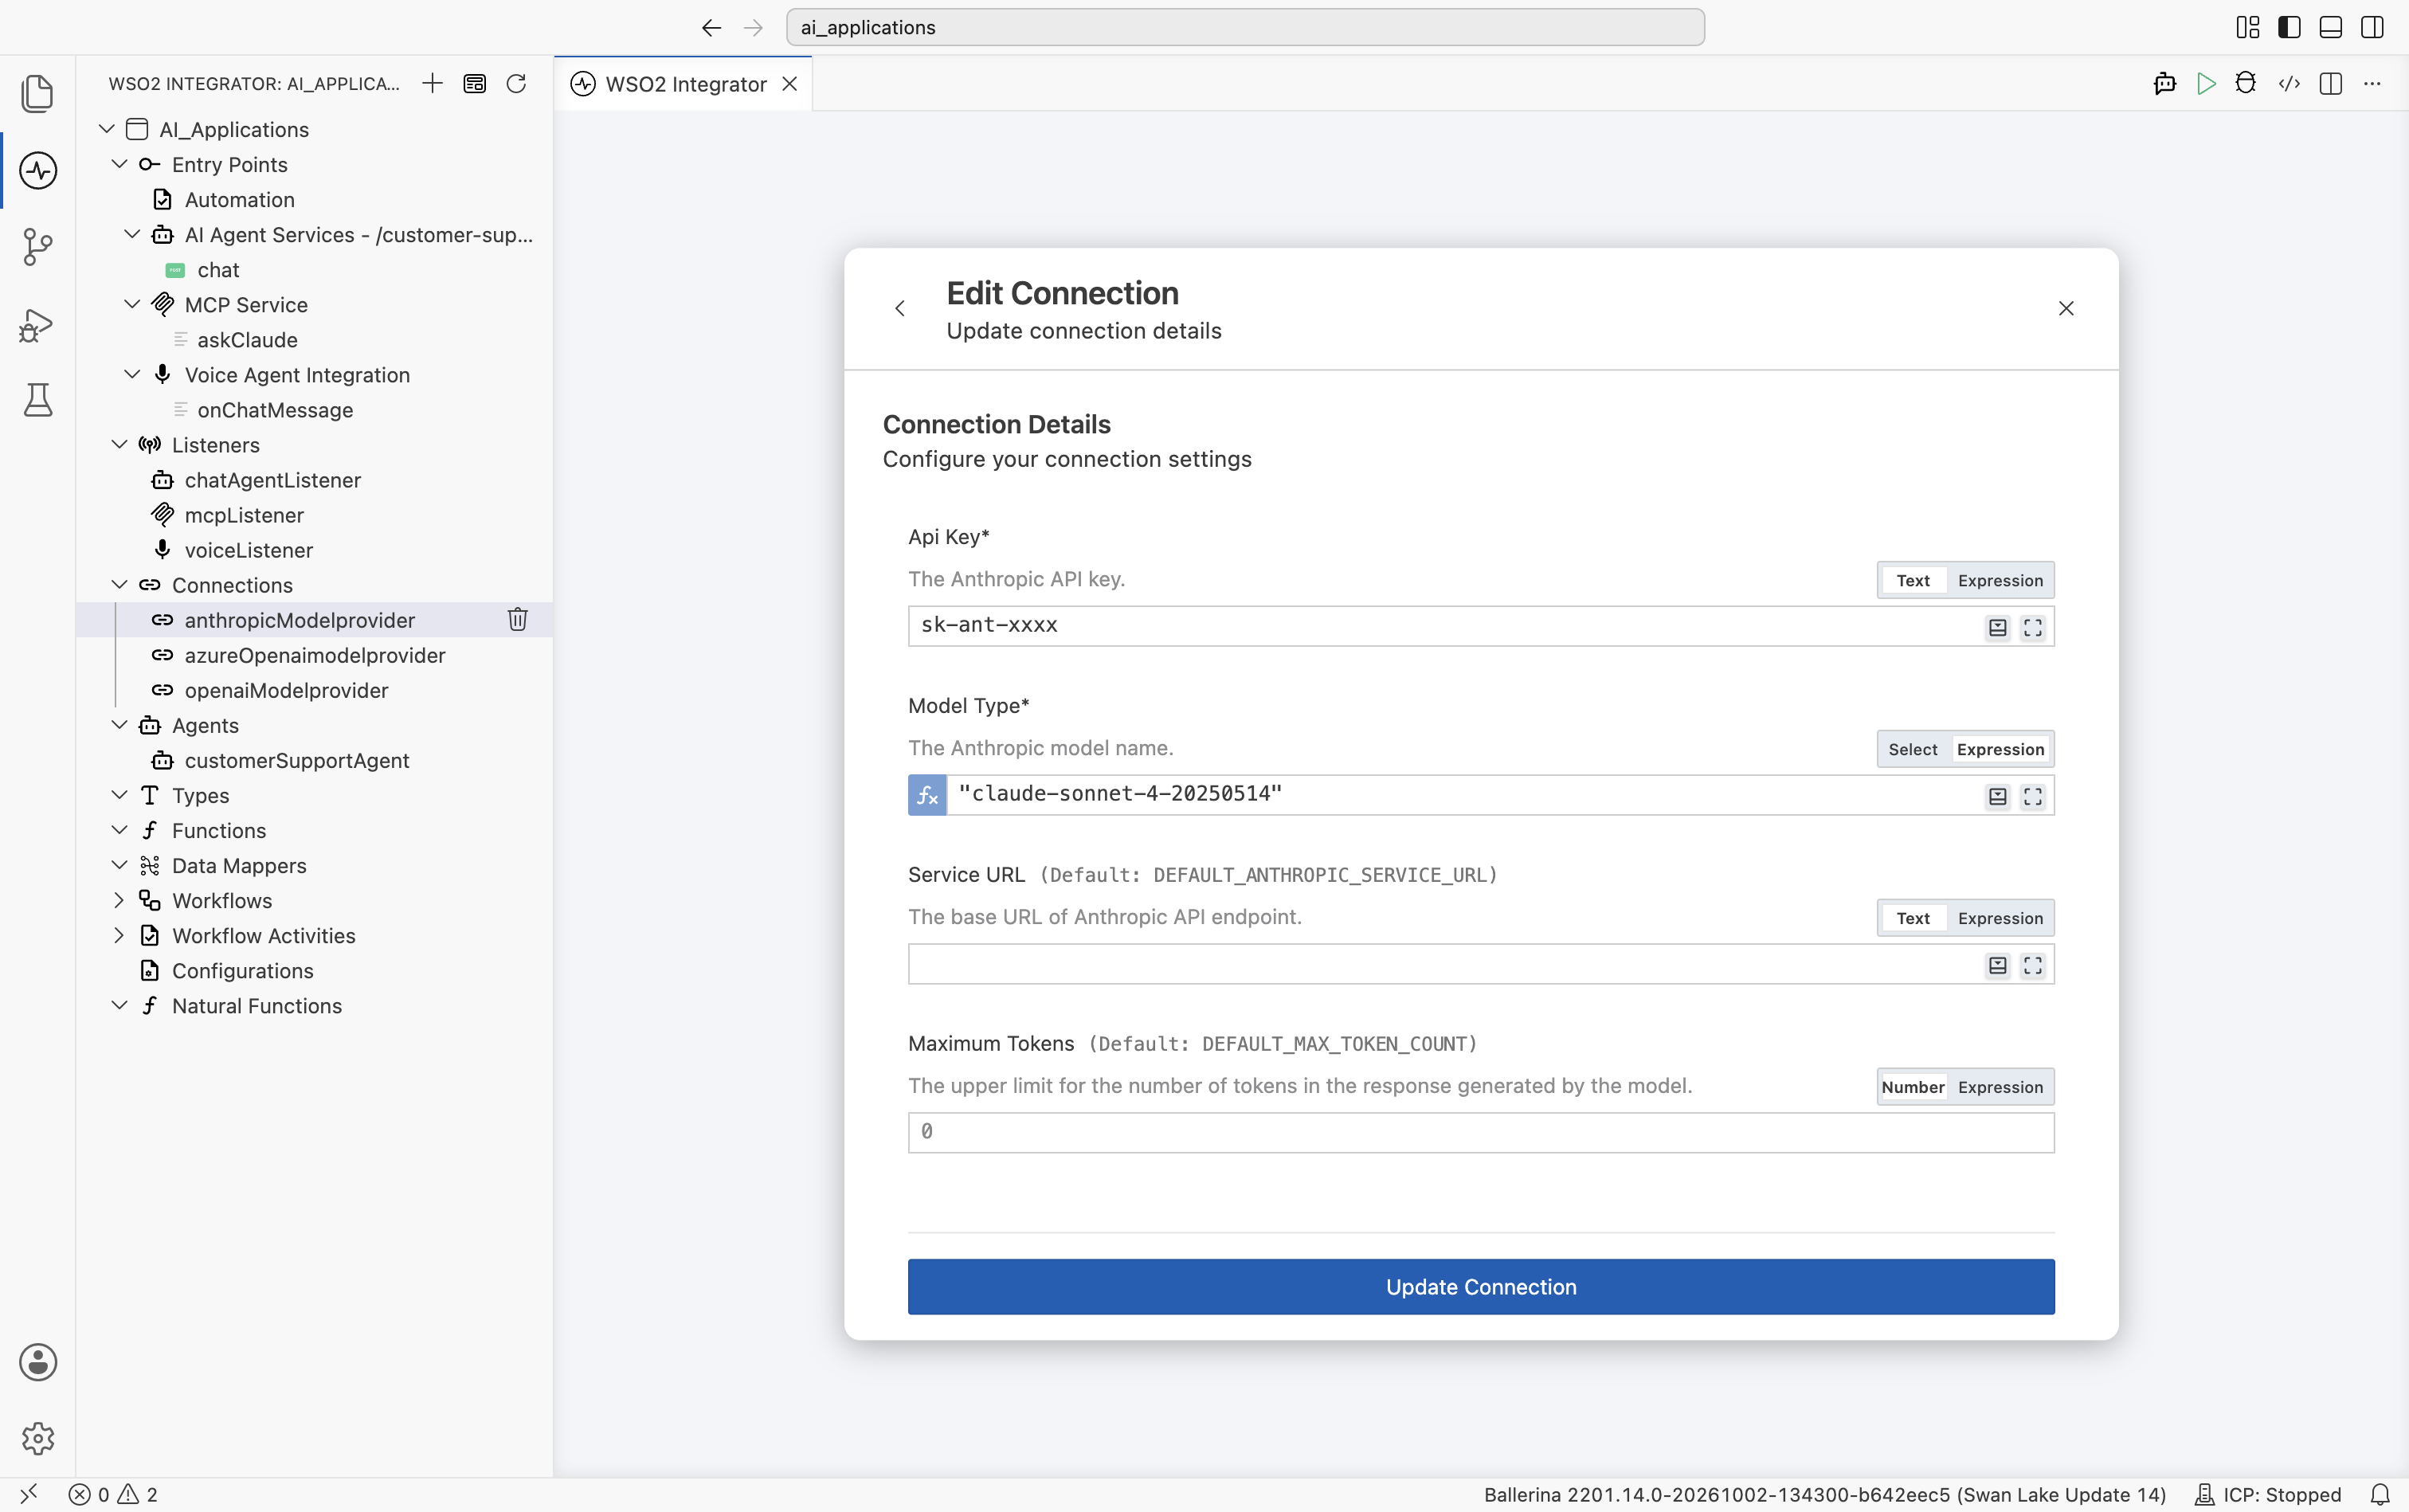Click Ballerina version status bar text

pyautogui.click(x=1825, y=1494)
